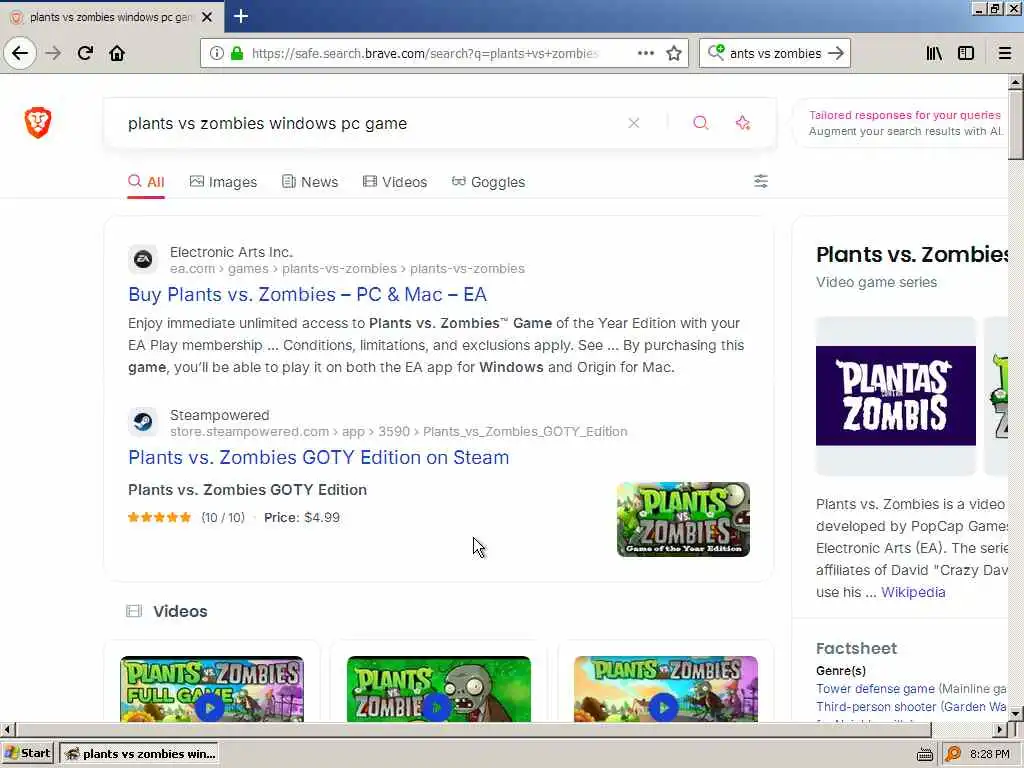Open search filter settings sliders icon
The width and height of the screenshot is (1024, 768).
coord(761,181)
